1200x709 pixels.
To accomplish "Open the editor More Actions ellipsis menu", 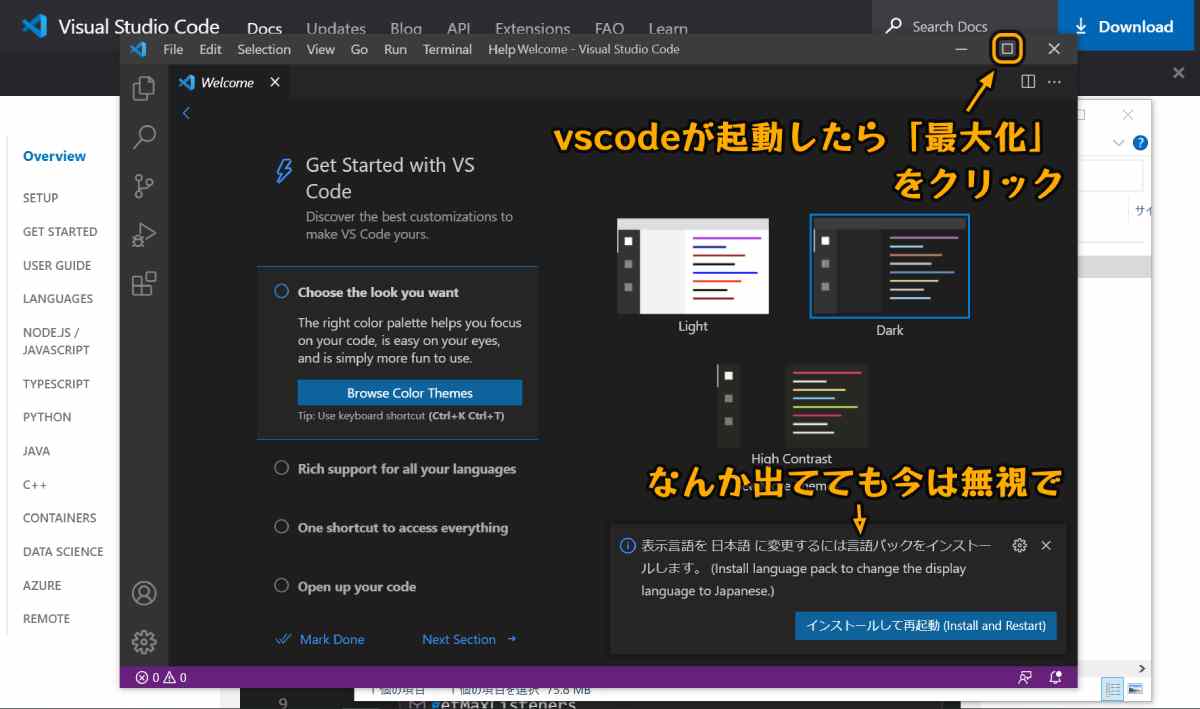I will click(x=1054, y=81).
